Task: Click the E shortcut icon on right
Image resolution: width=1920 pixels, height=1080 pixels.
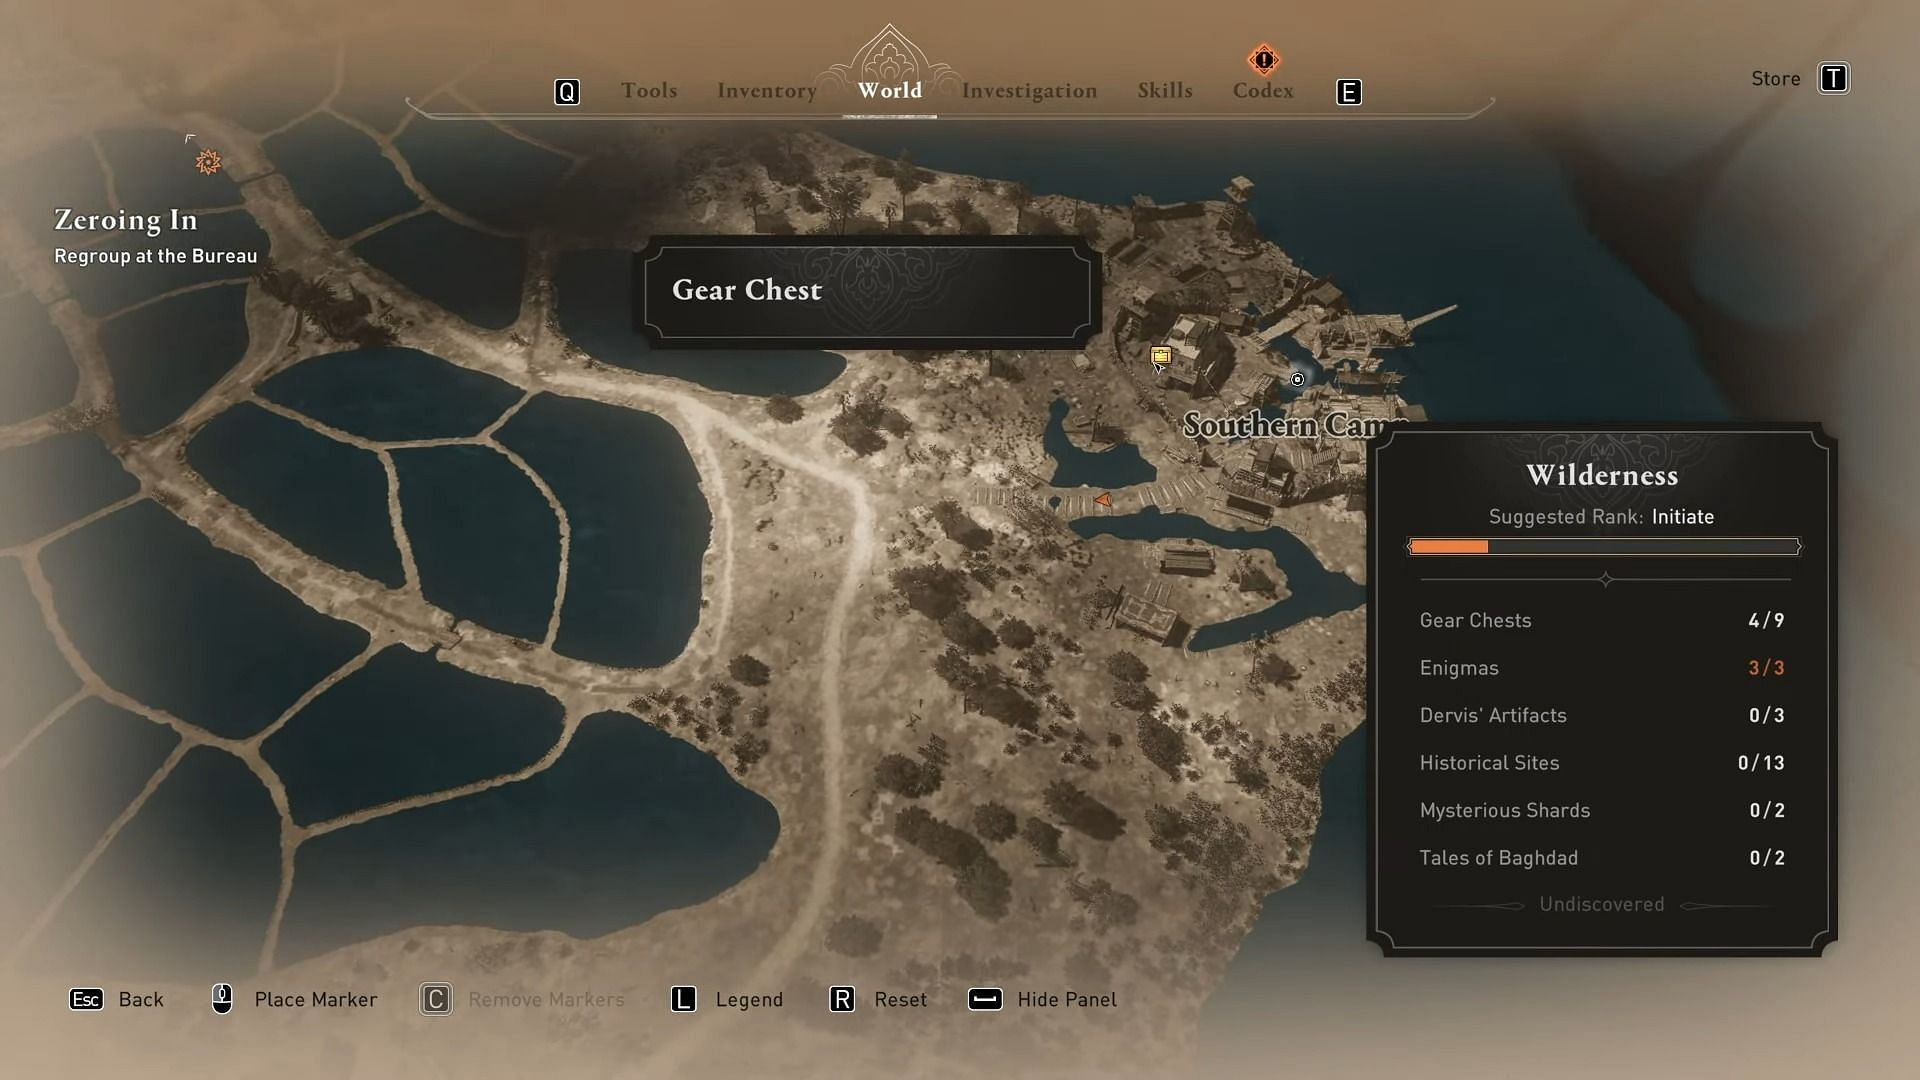Action: coord(1349,90)
